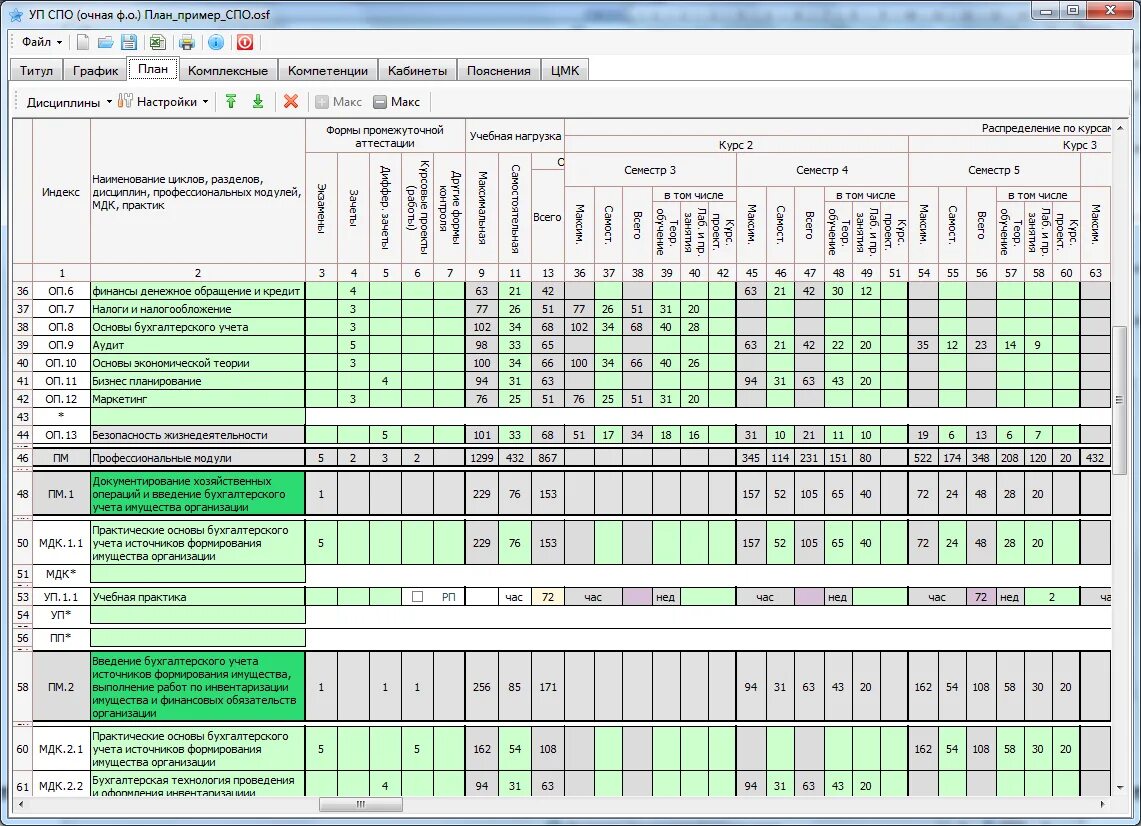Click the horizontal scrollbar right arrow

(1102, 804)
